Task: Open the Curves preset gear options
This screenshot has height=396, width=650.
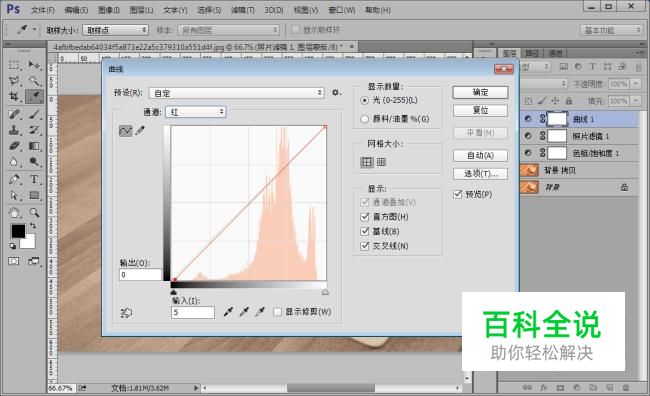Action: click(x=336, y=92)
